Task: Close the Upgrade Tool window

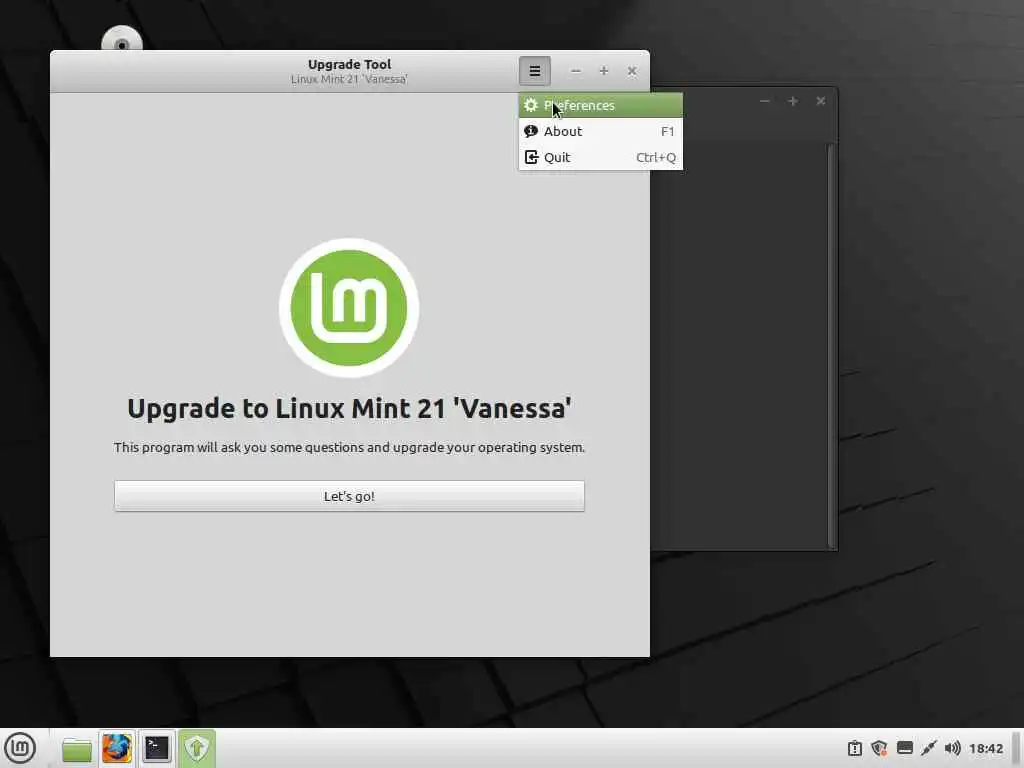Action: click(x=632, y=71)
